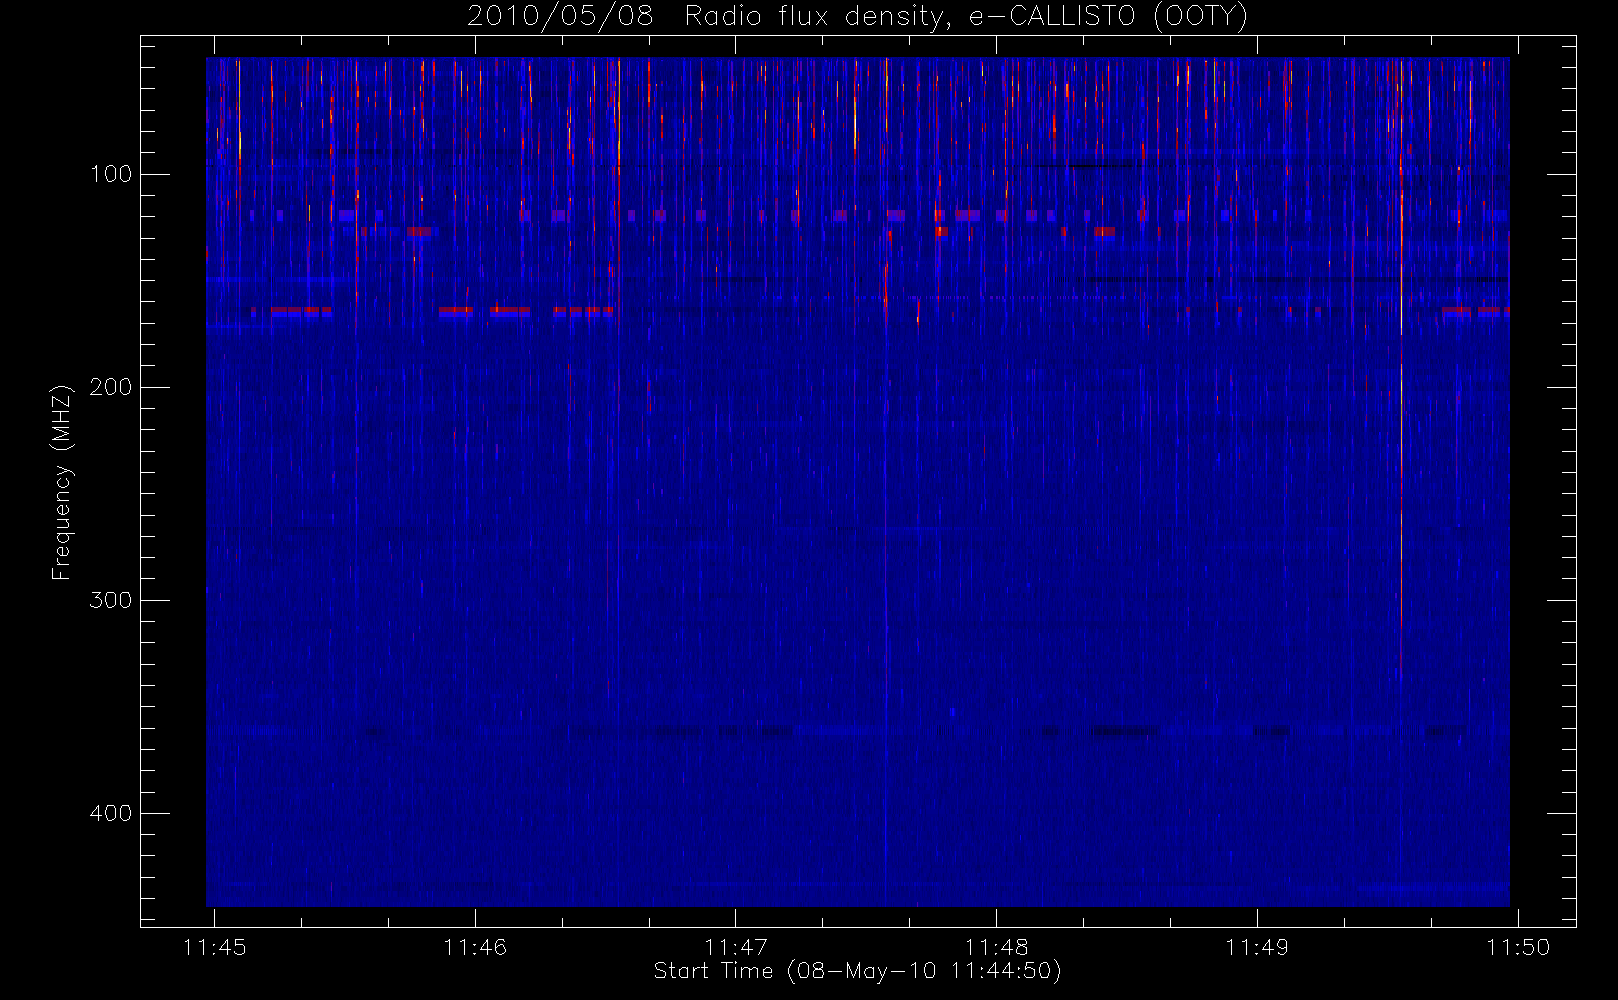Click the 100 MHz axis tick label
The height and width of the screenshot is (1000, 1618).
(110, 174)
